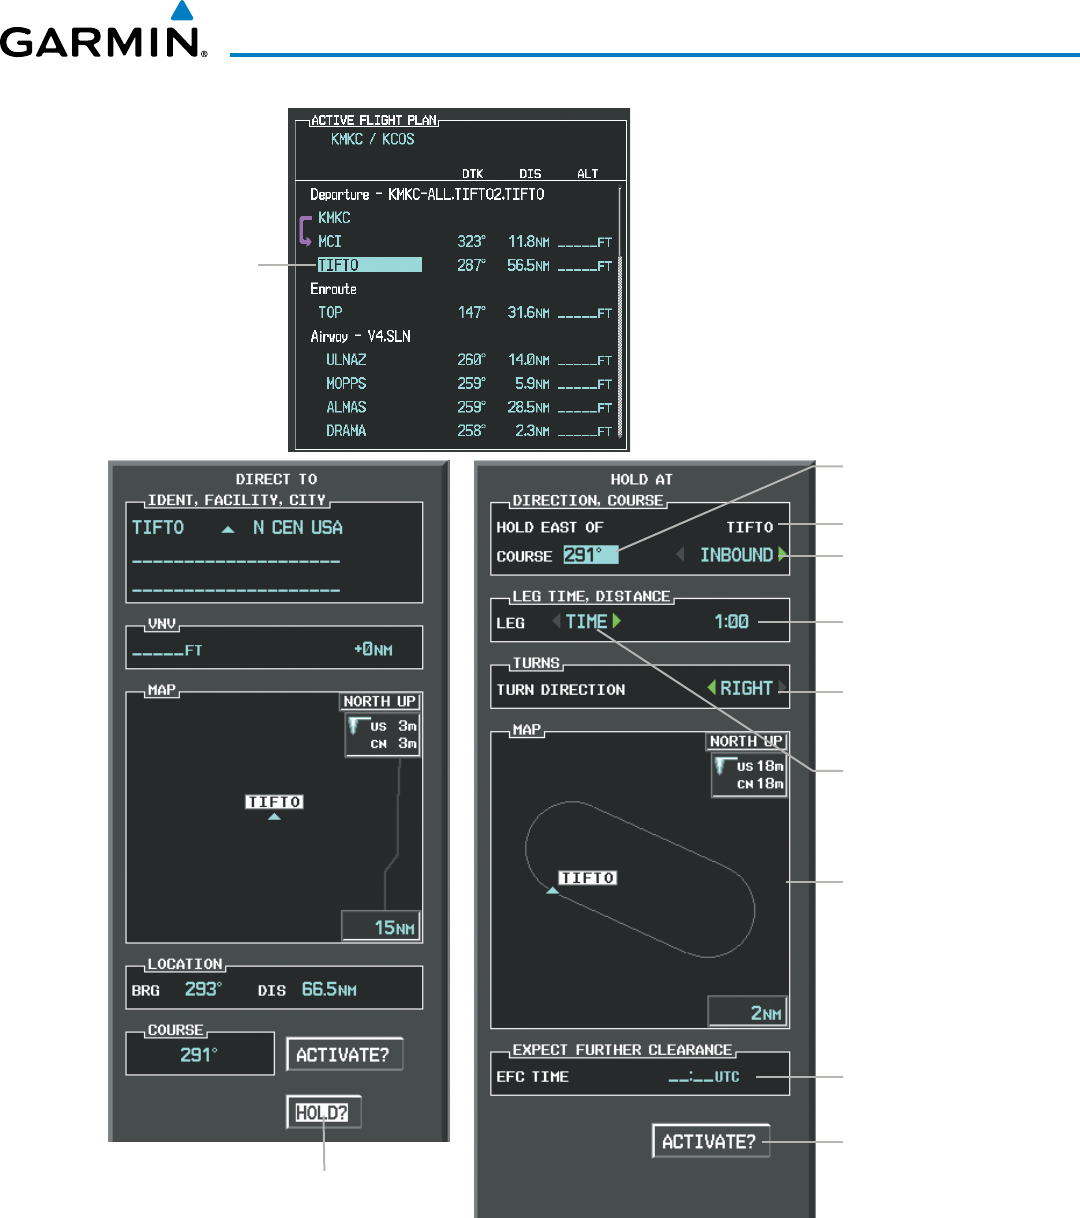The image size is (1080, 1218).
Task: Click ACTIVATE? in the Hold At window
Action: [710, 1141]
